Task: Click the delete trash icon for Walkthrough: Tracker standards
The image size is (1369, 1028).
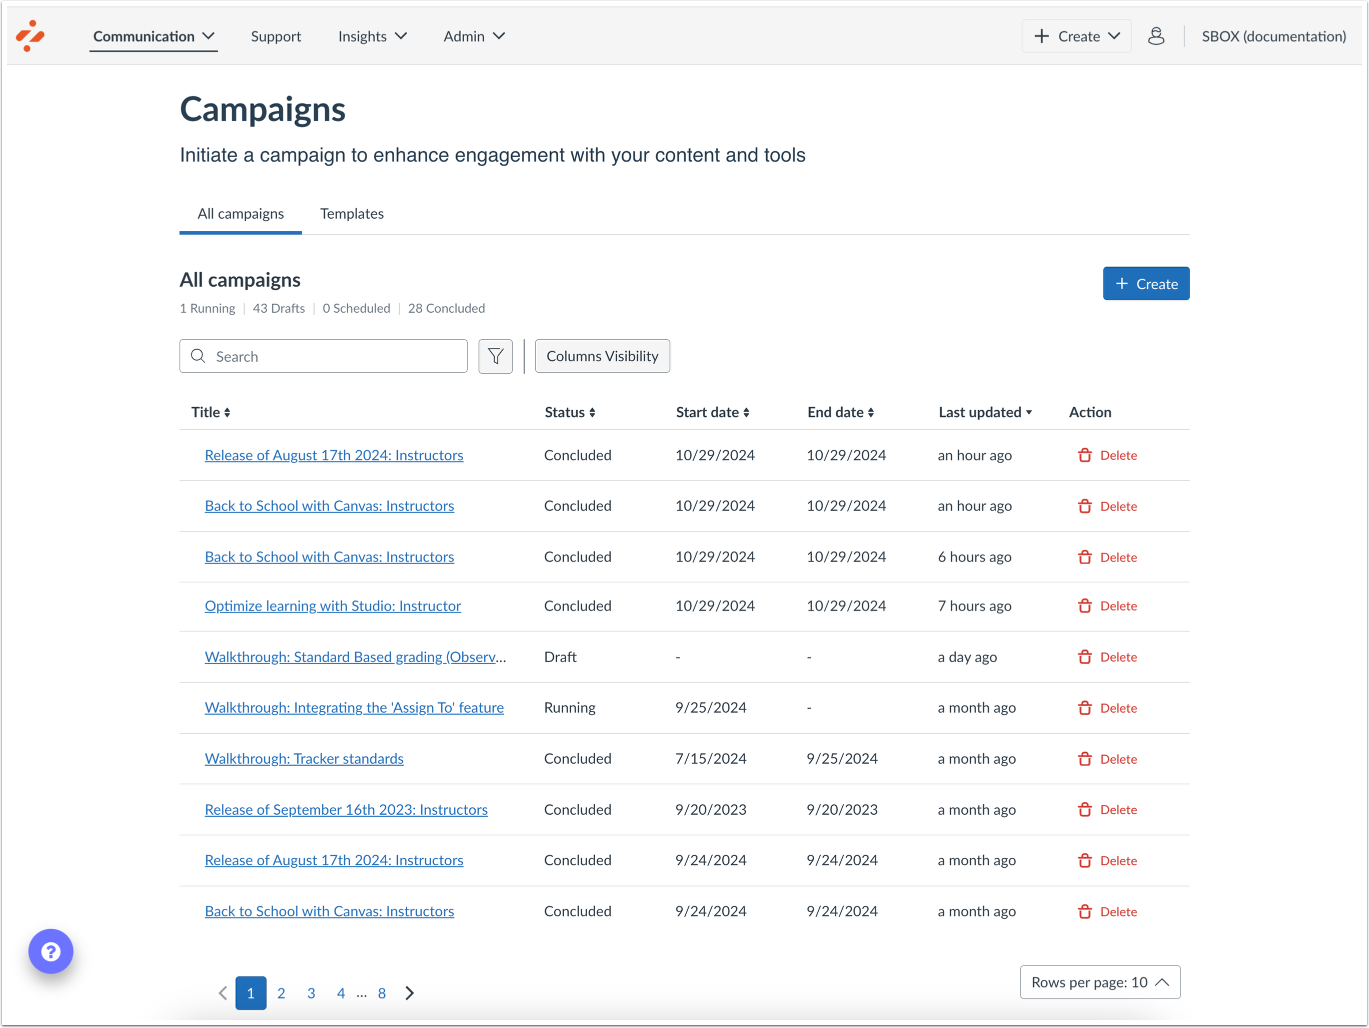Action: 1084,758
